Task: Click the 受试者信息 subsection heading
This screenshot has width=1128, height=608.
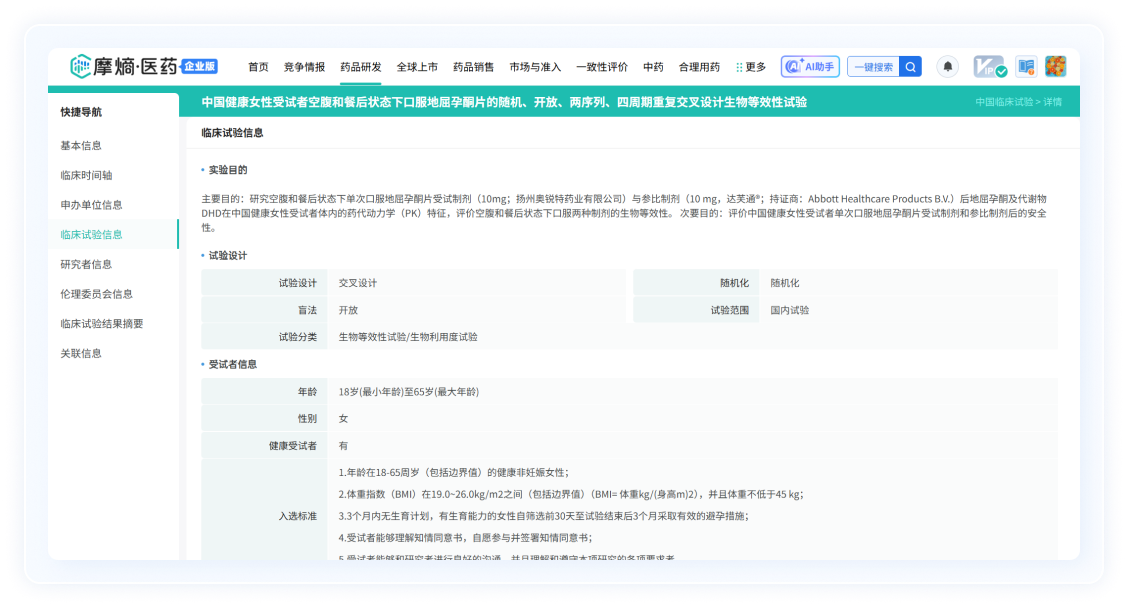Action: [233, 364]
